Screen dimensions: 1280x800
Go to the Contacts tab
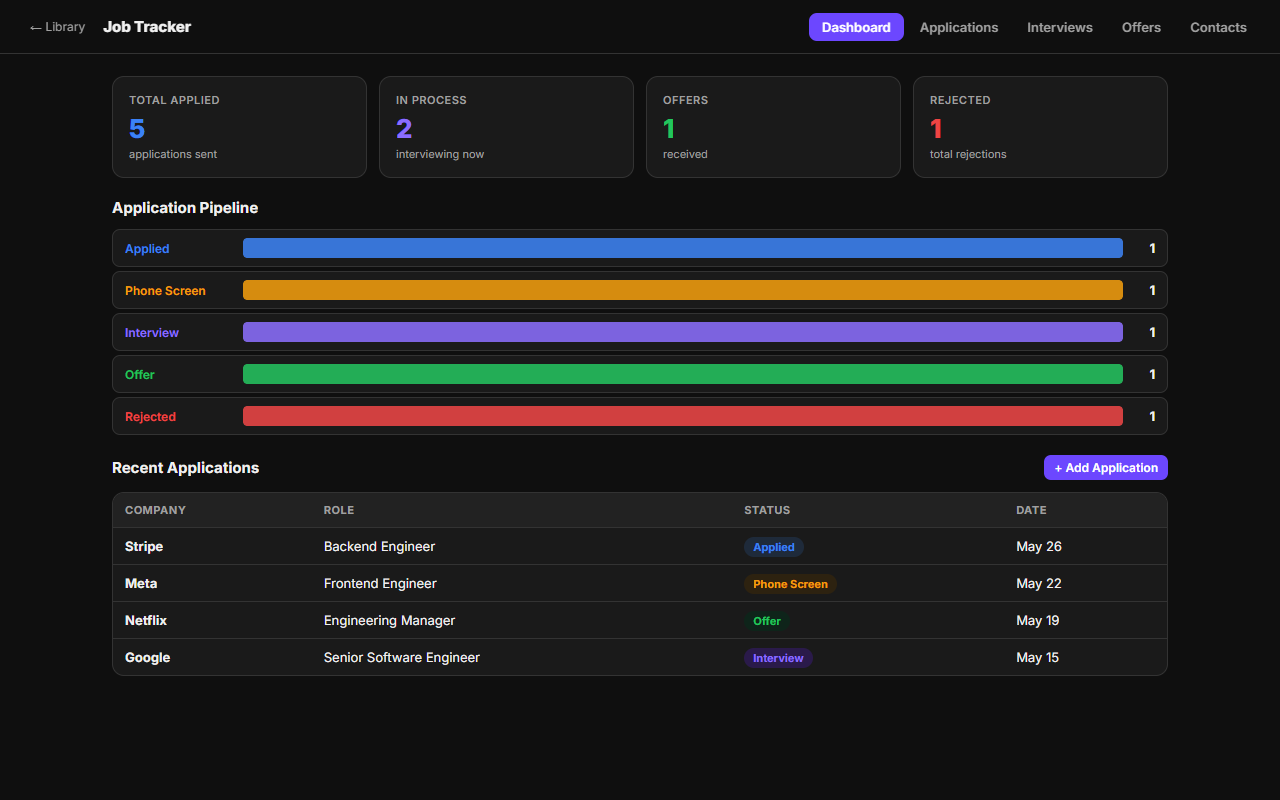(1218, 27)
